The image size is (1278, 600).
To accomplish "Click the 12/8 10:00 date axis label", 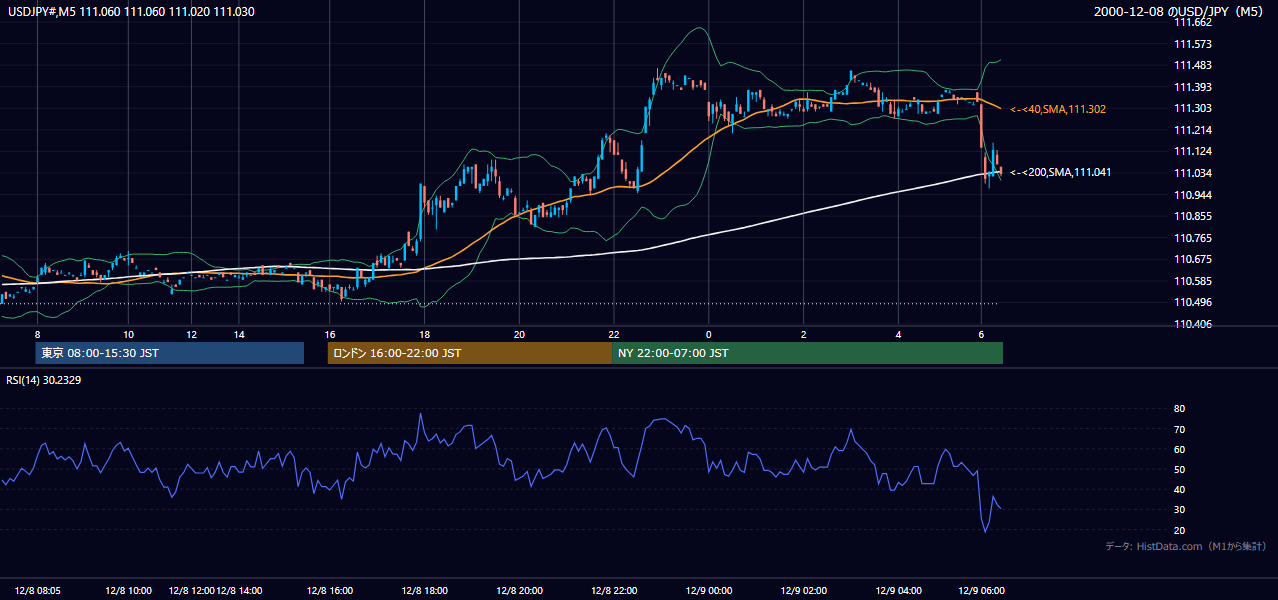I will coord(128,590).
